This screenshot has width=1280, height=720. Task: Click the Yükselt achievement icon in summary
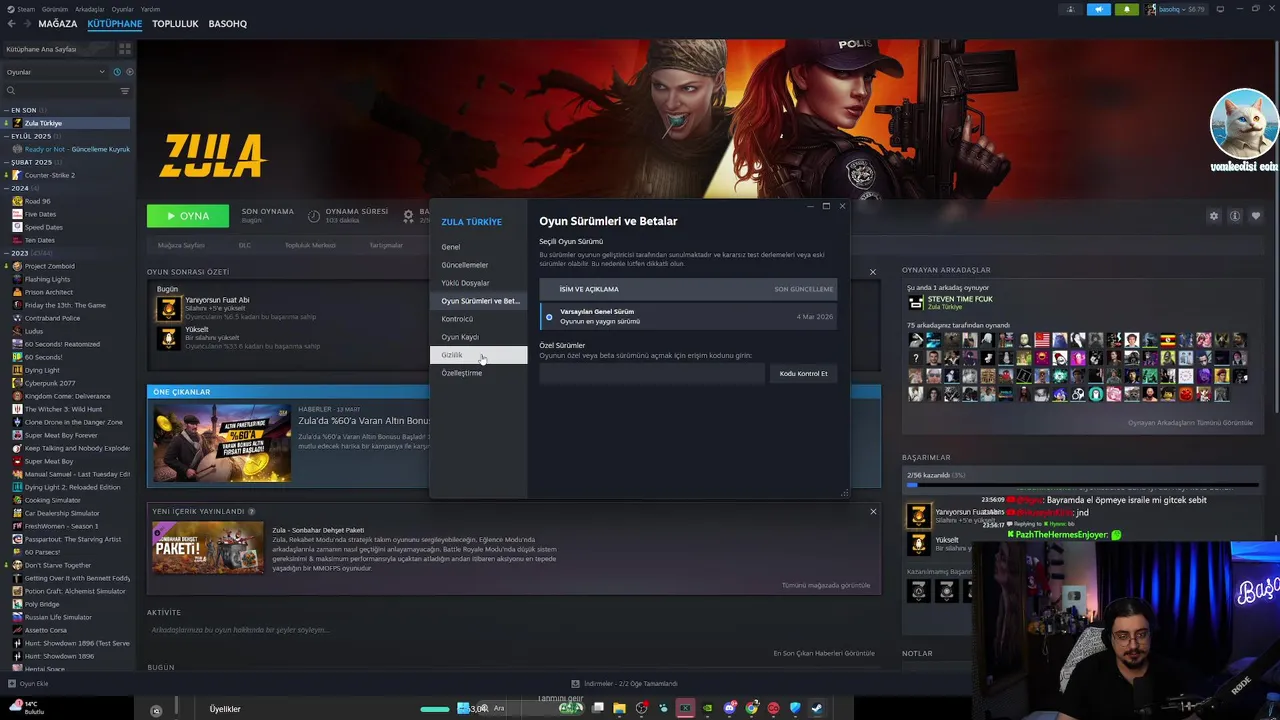click(168, 338)
